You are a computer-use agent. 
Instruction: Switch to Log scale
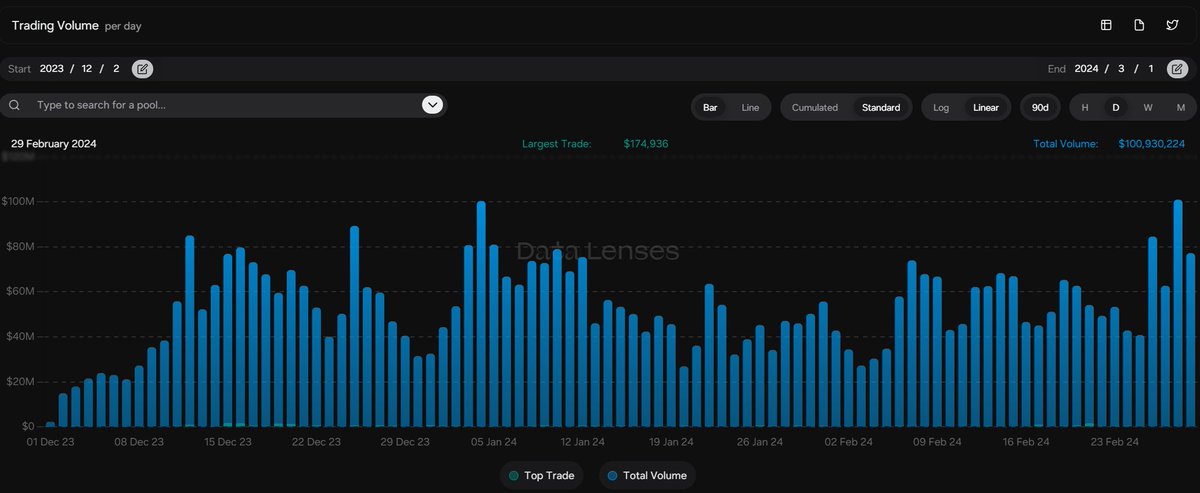pyautogui.click(x=941, y=107)
